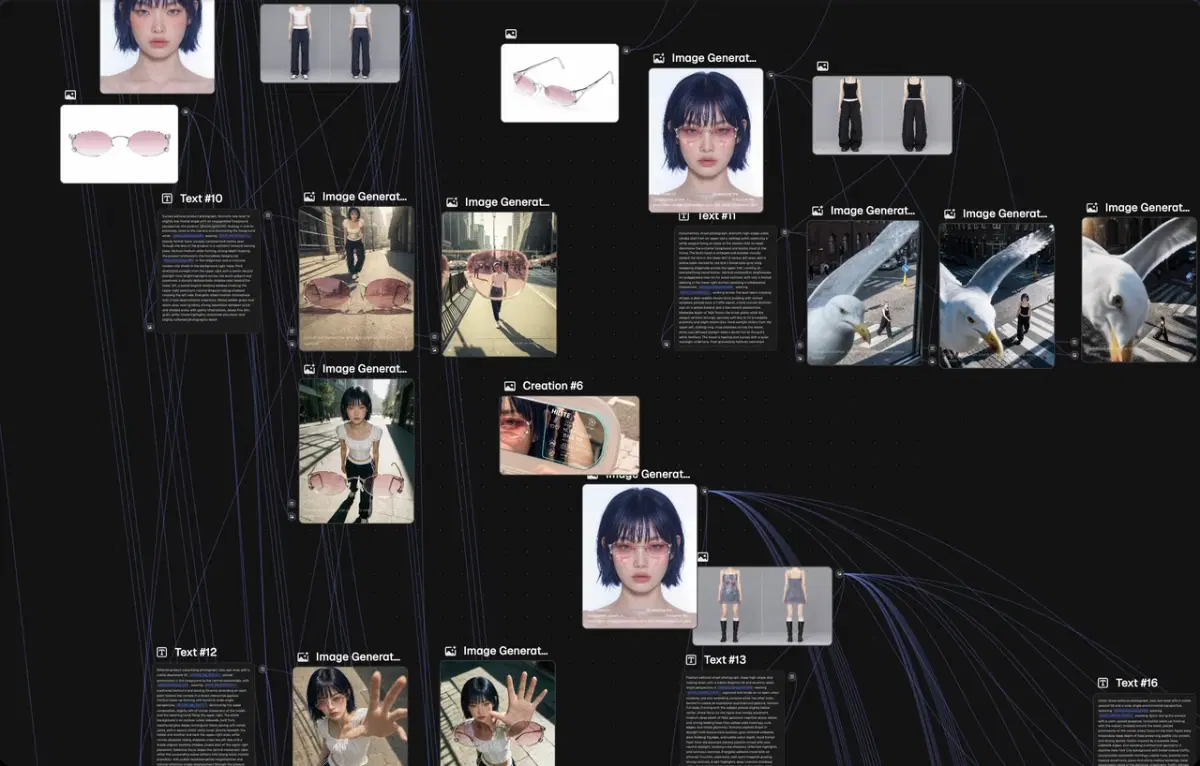Click generation icon above top portrait with pink glasses
The image size is (1200, 766).
coord(659,59)
